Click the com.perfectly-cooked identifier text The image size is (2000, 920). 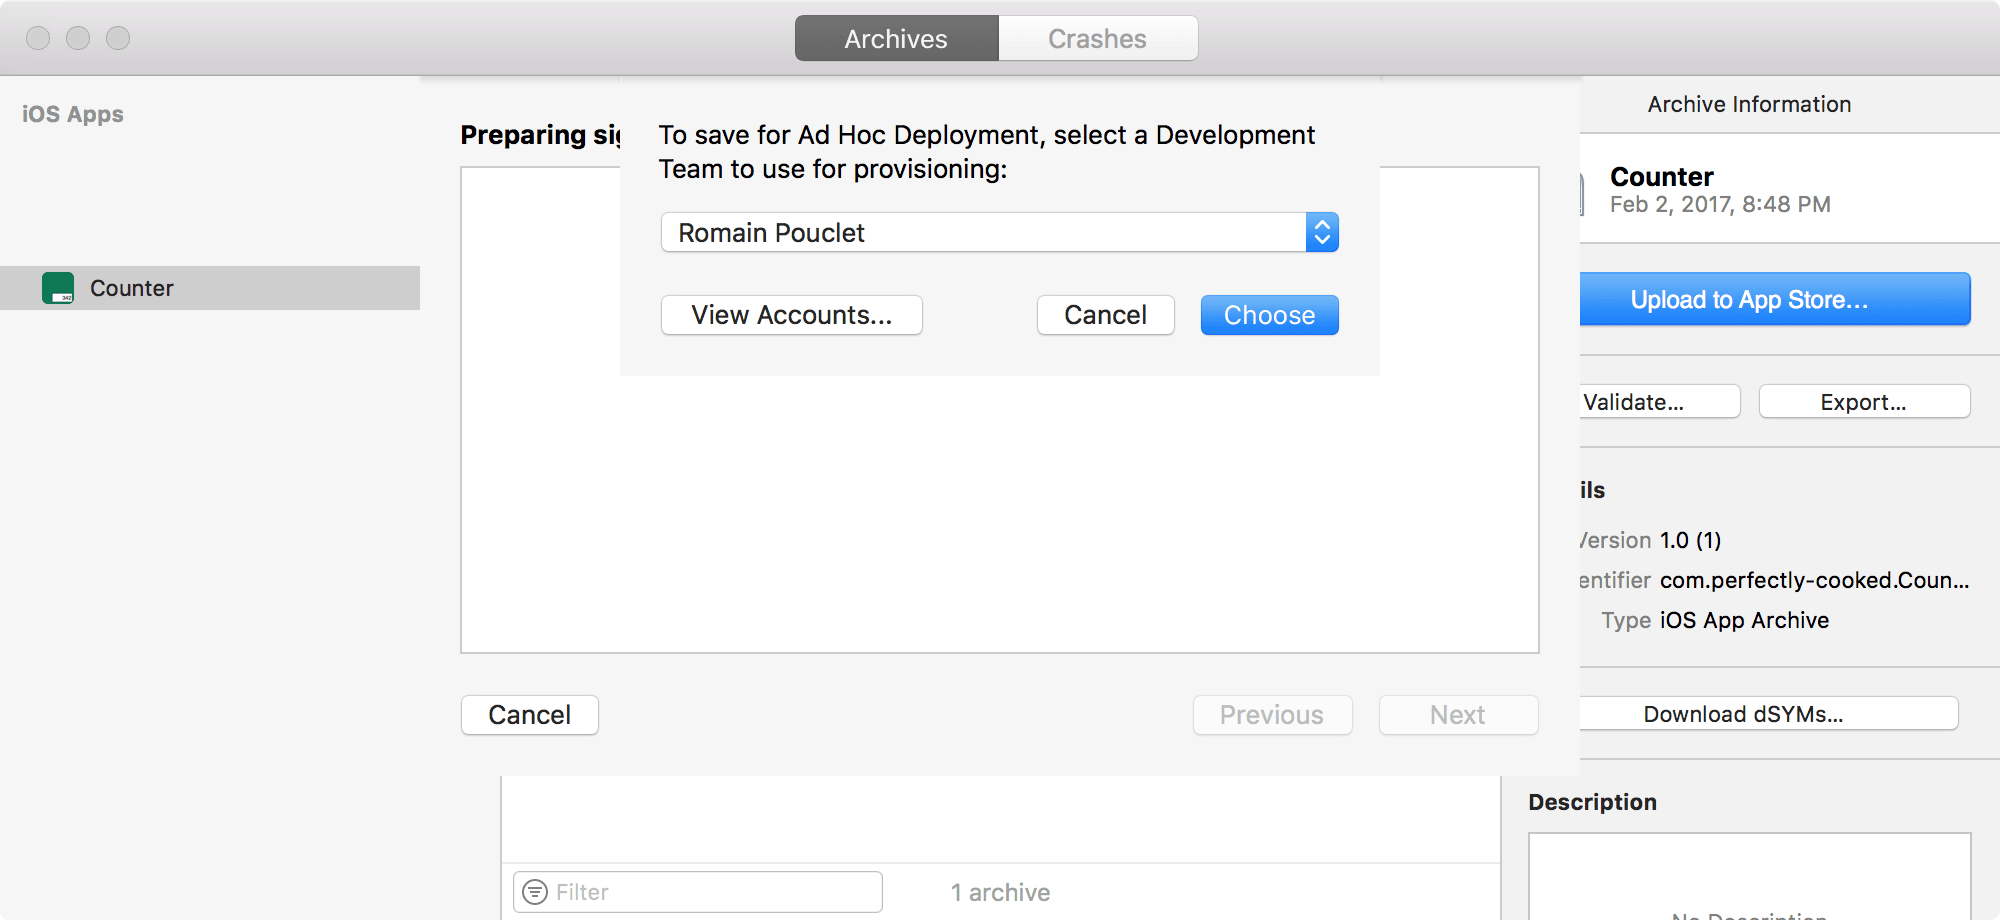coord(1815,580)
